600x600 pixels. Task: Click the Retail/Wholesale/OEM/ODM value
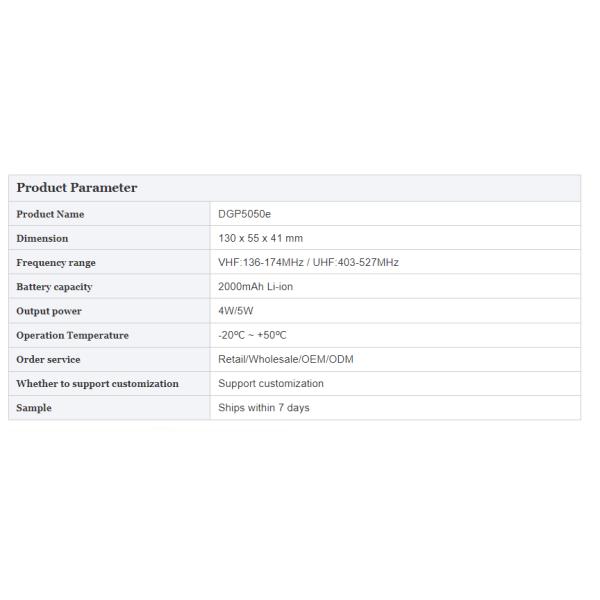click(285, 359)
